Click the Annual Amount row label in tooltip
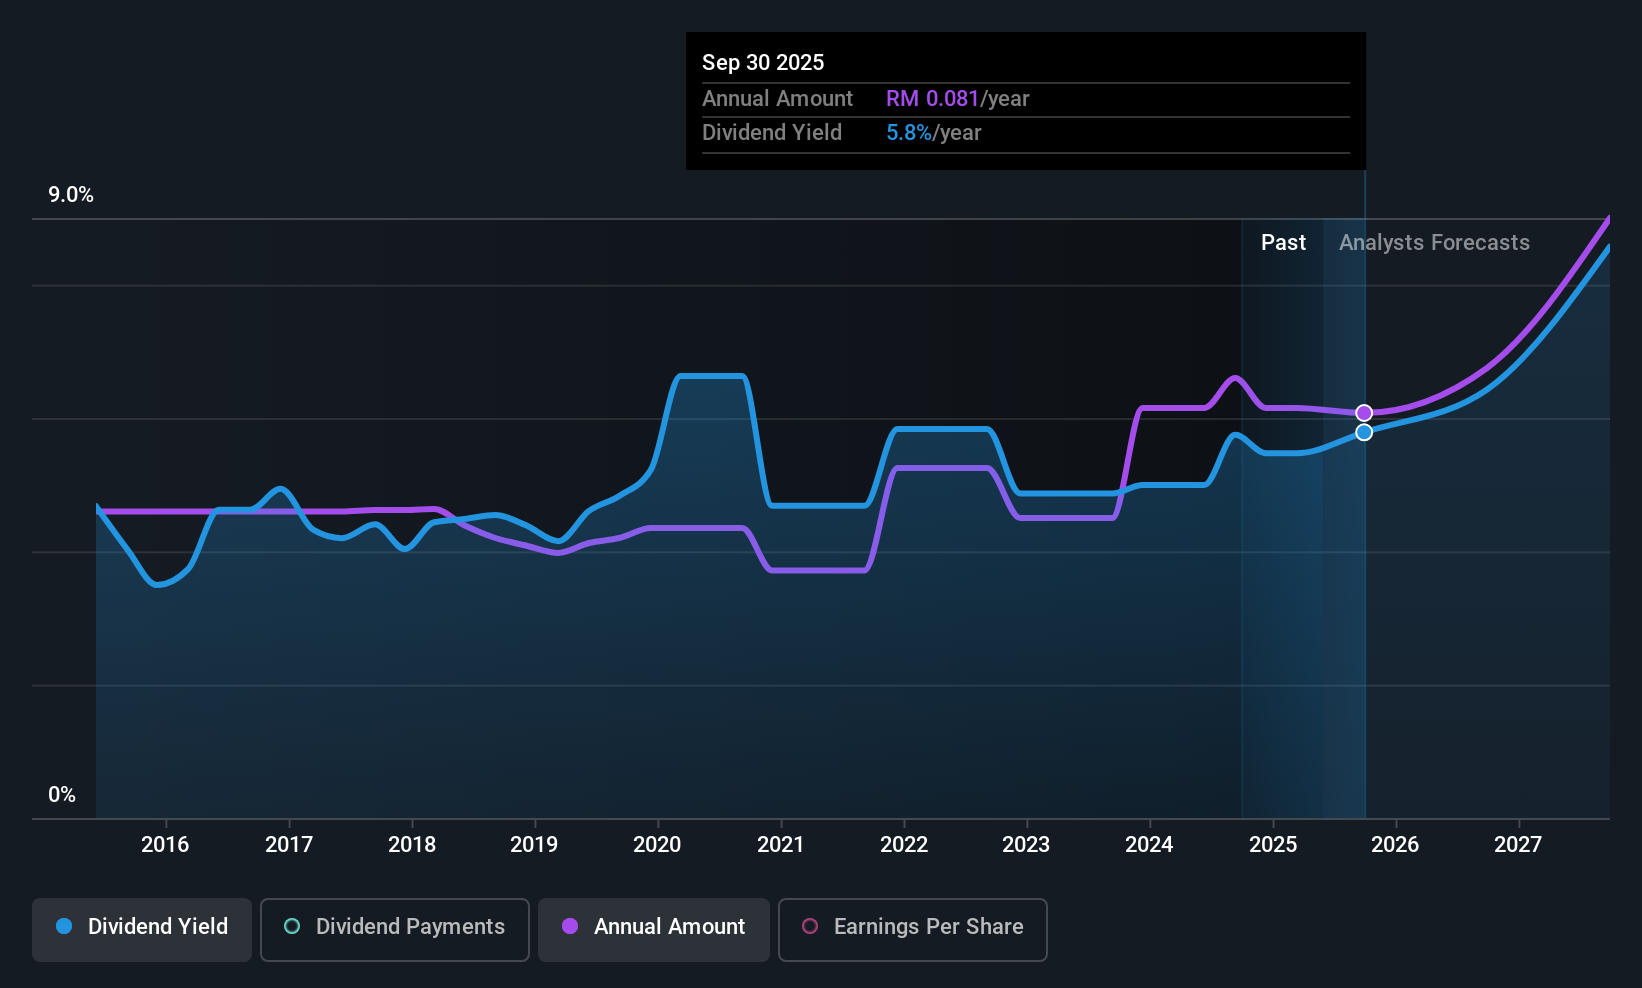This screenshot has width=1642, height=988. 777,99
